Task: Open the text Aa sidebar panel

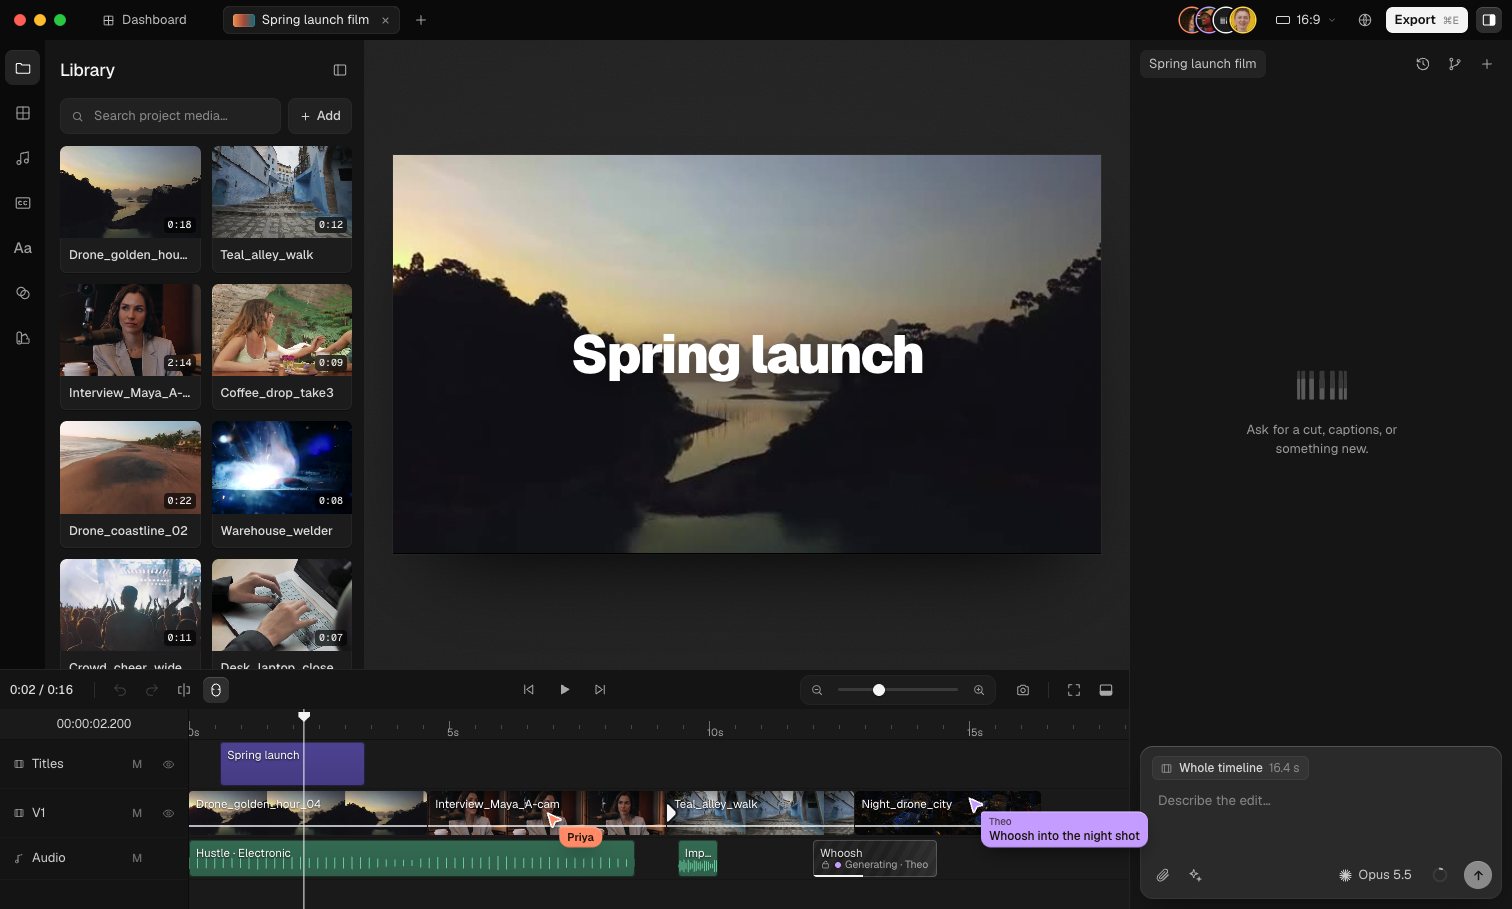Action: click(22, 248)
